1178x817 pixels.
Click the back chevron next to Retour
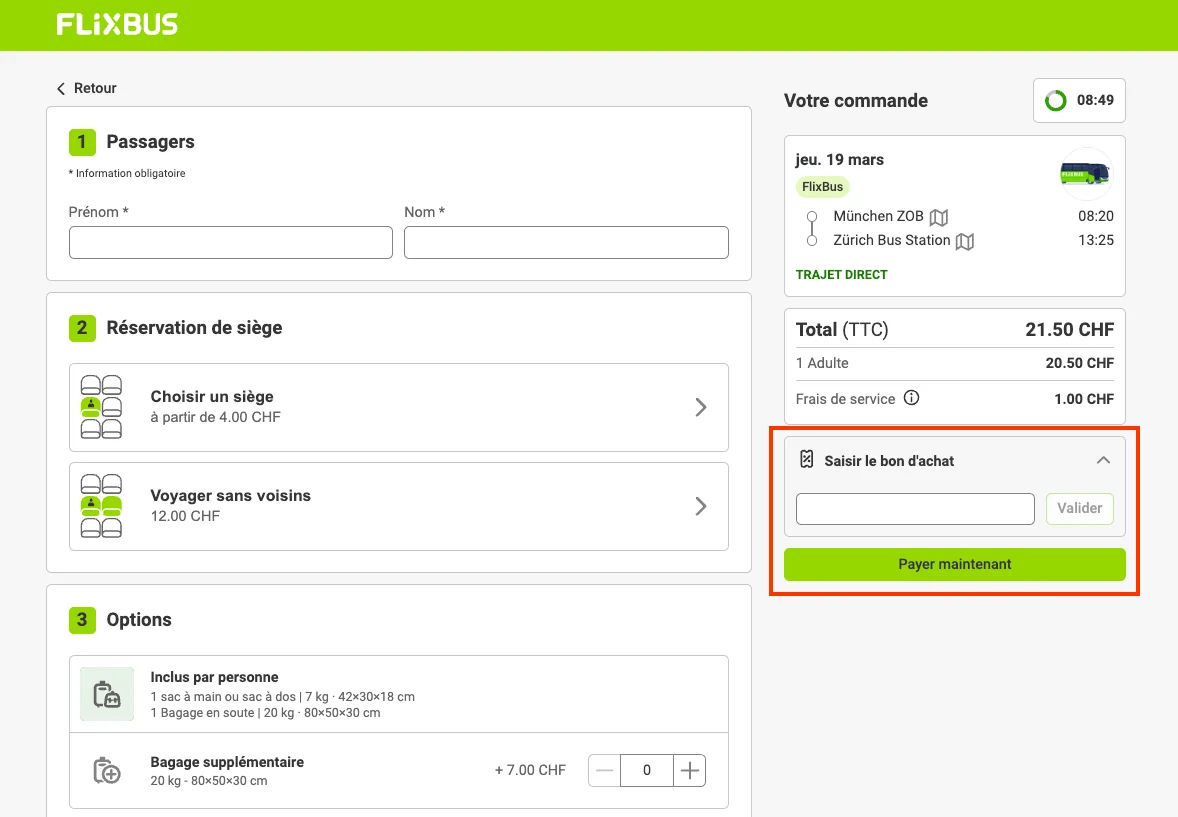pyautogui.click(x=60, y=88)
